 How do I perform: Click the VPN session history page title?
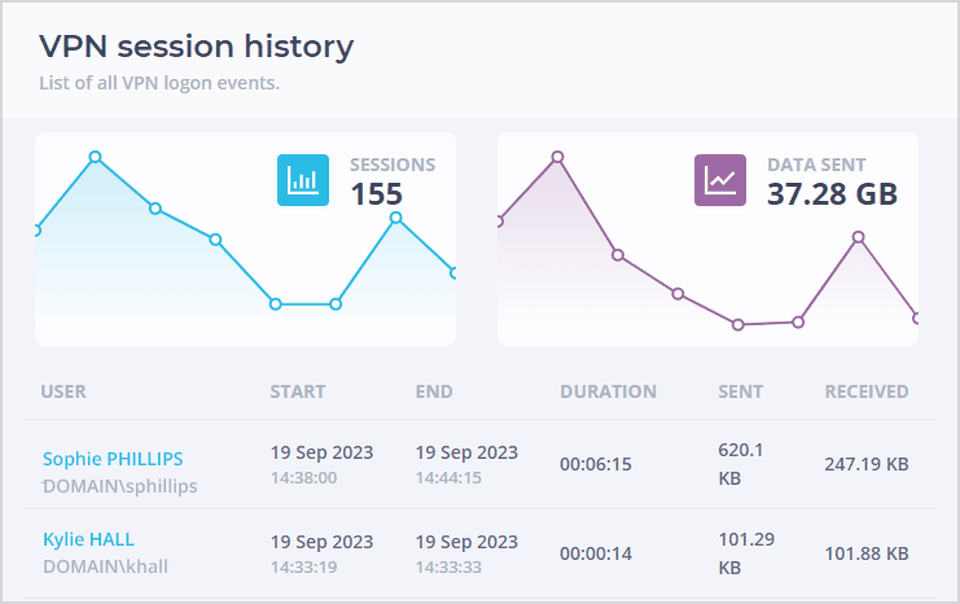[x=196, y=46]
